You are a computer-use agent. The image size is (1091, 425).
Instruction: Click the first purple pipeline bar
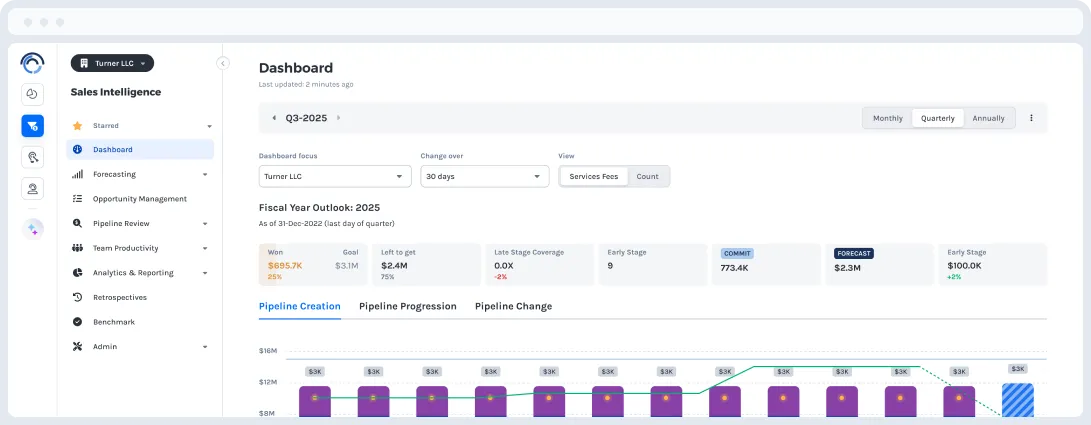coord(314,402)
